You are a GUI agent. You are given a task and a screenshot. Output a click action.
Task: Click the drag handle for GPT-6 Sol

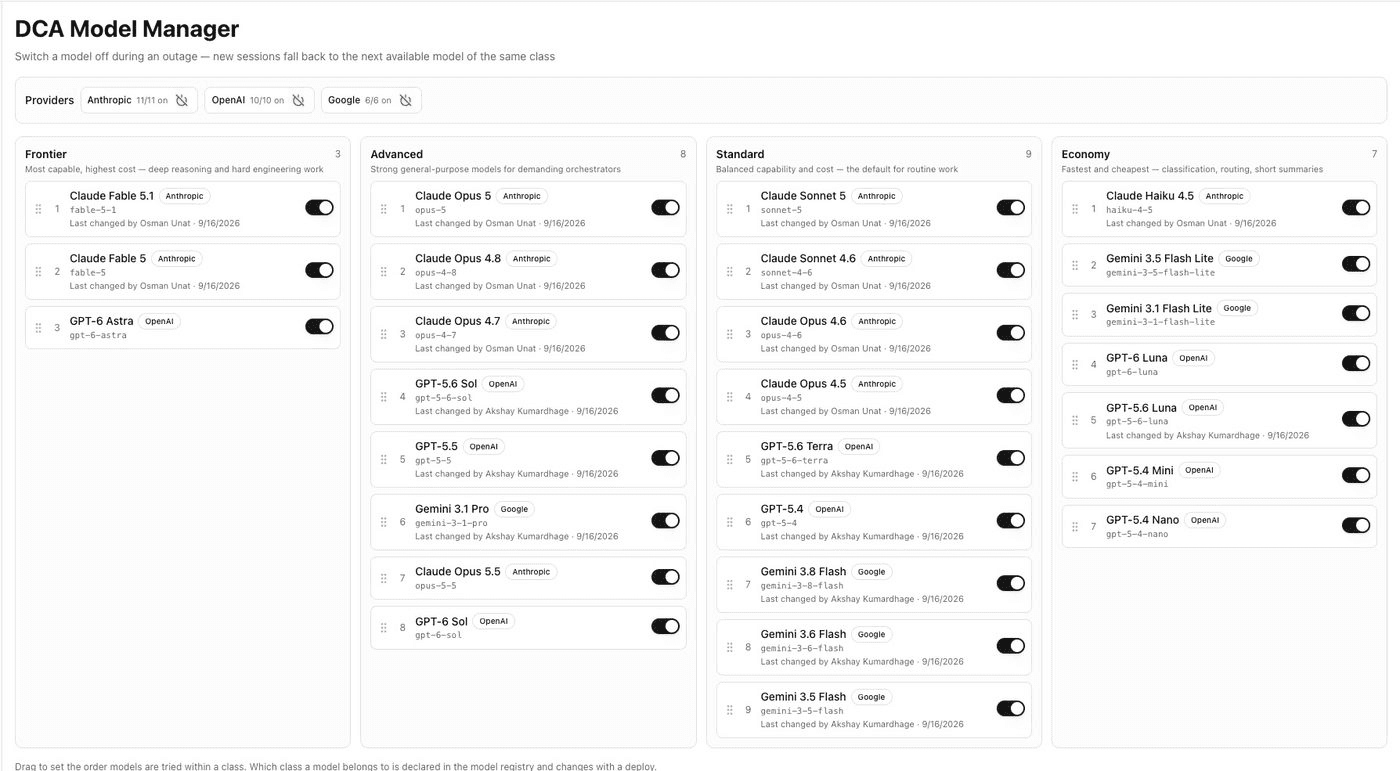pos(384,628)
